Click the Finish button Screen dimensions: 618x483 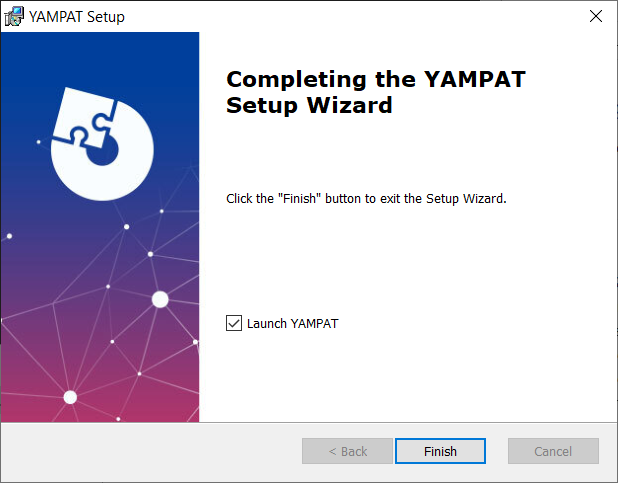pyautogui.click(x=440, y=451)
